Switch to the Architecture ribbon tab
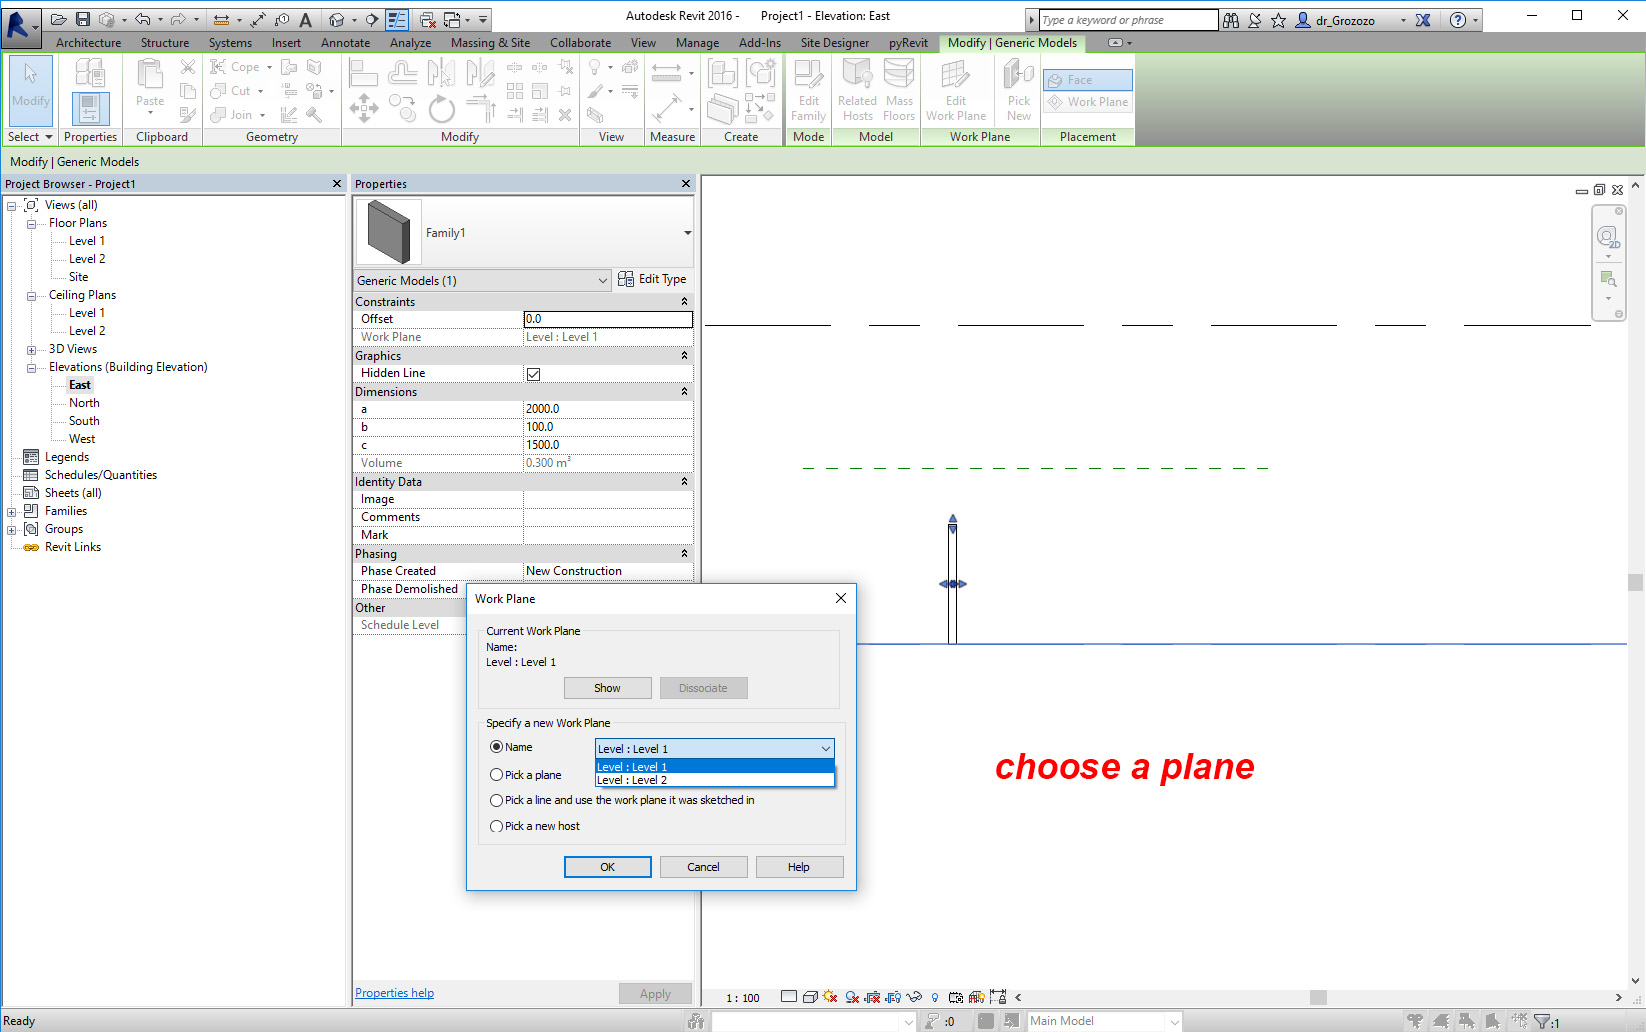Image resolution: width=1646 pixels, height=1032 pixels. point(88,43)
